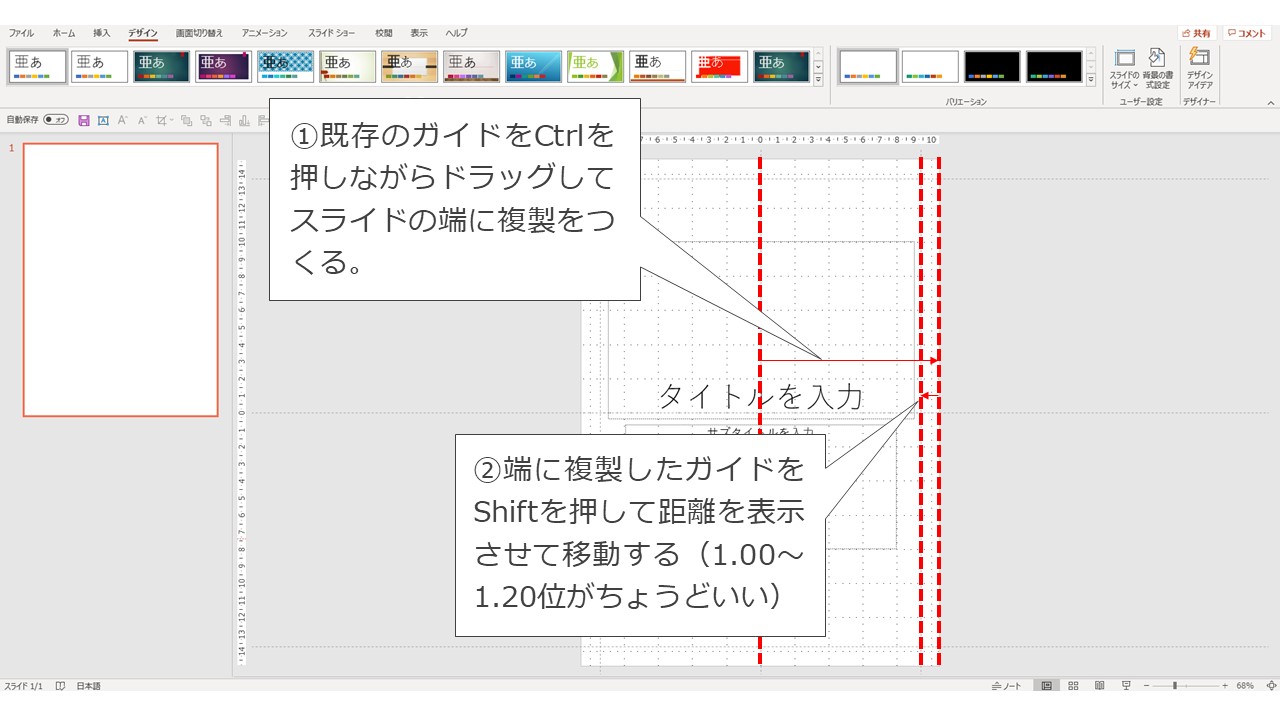Click the text box icon beside the Save icon

[103, 120]
